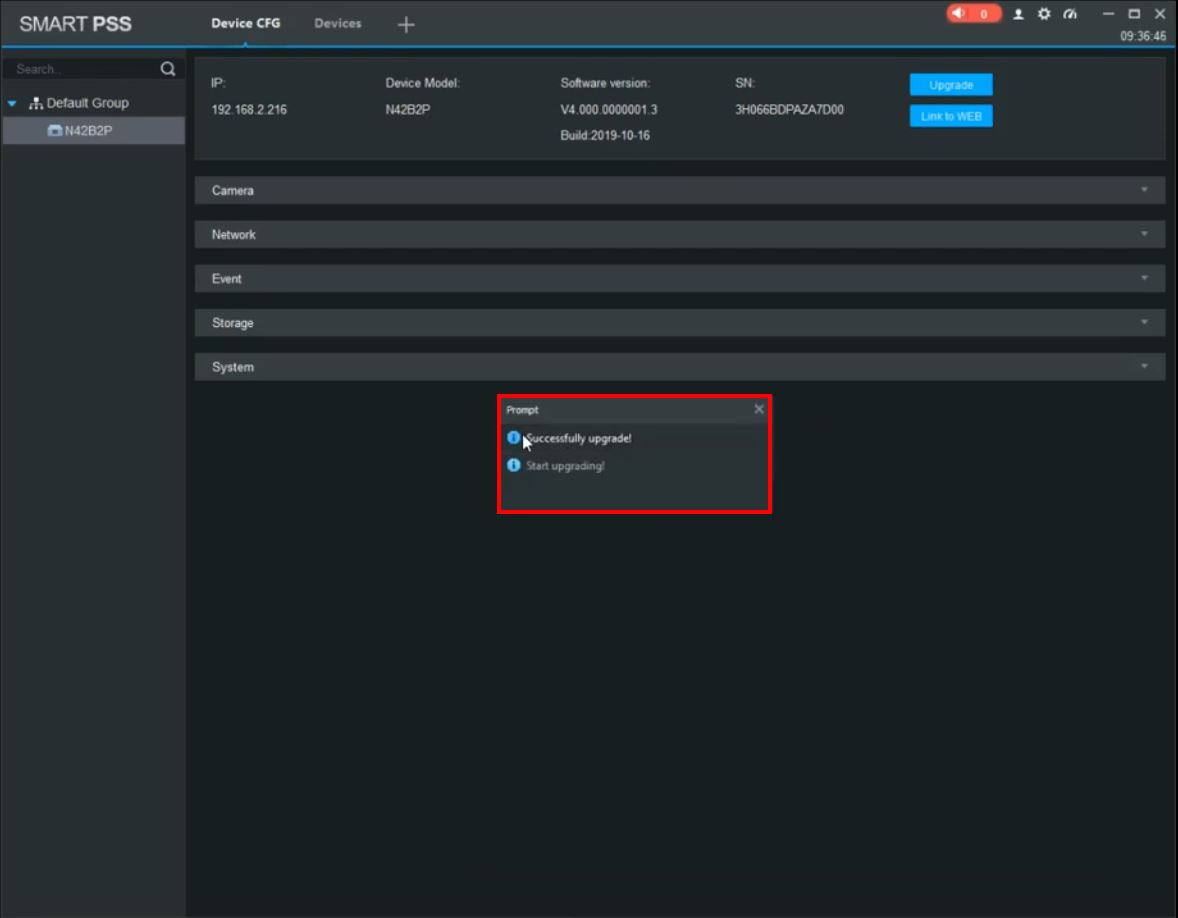Expand the Network section
This screenshot has width=1178, height=918.
tap(679, 234)
